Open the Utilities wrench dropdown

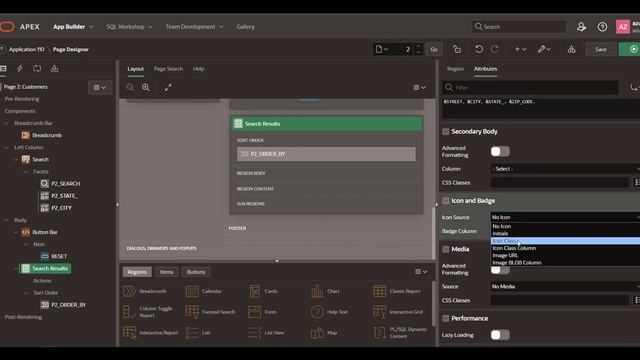544,49
